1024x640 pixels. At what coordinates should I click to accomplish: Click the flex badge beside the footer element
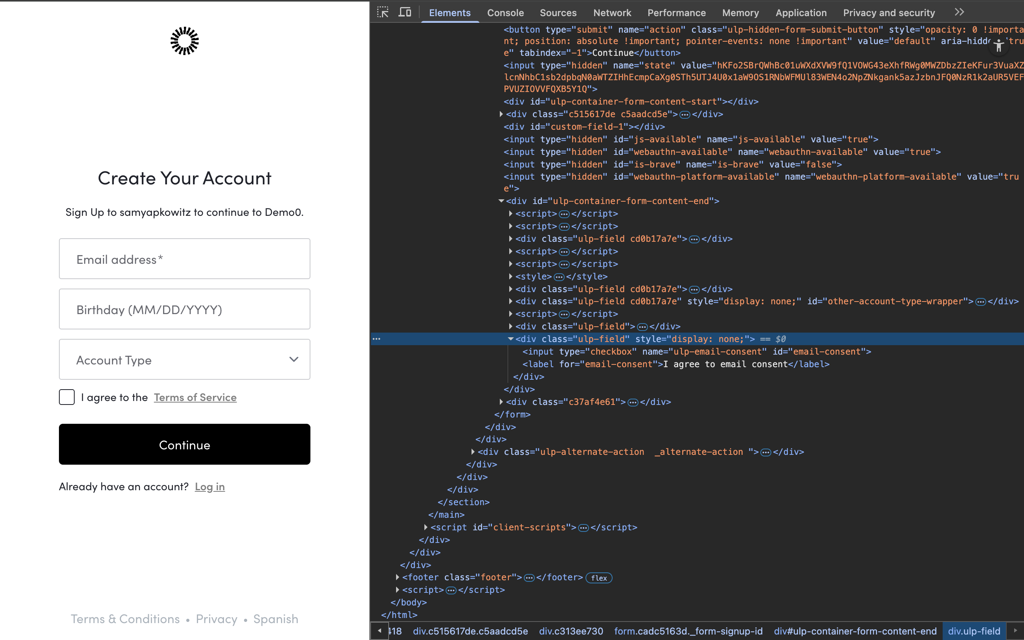tap(599, 577)
